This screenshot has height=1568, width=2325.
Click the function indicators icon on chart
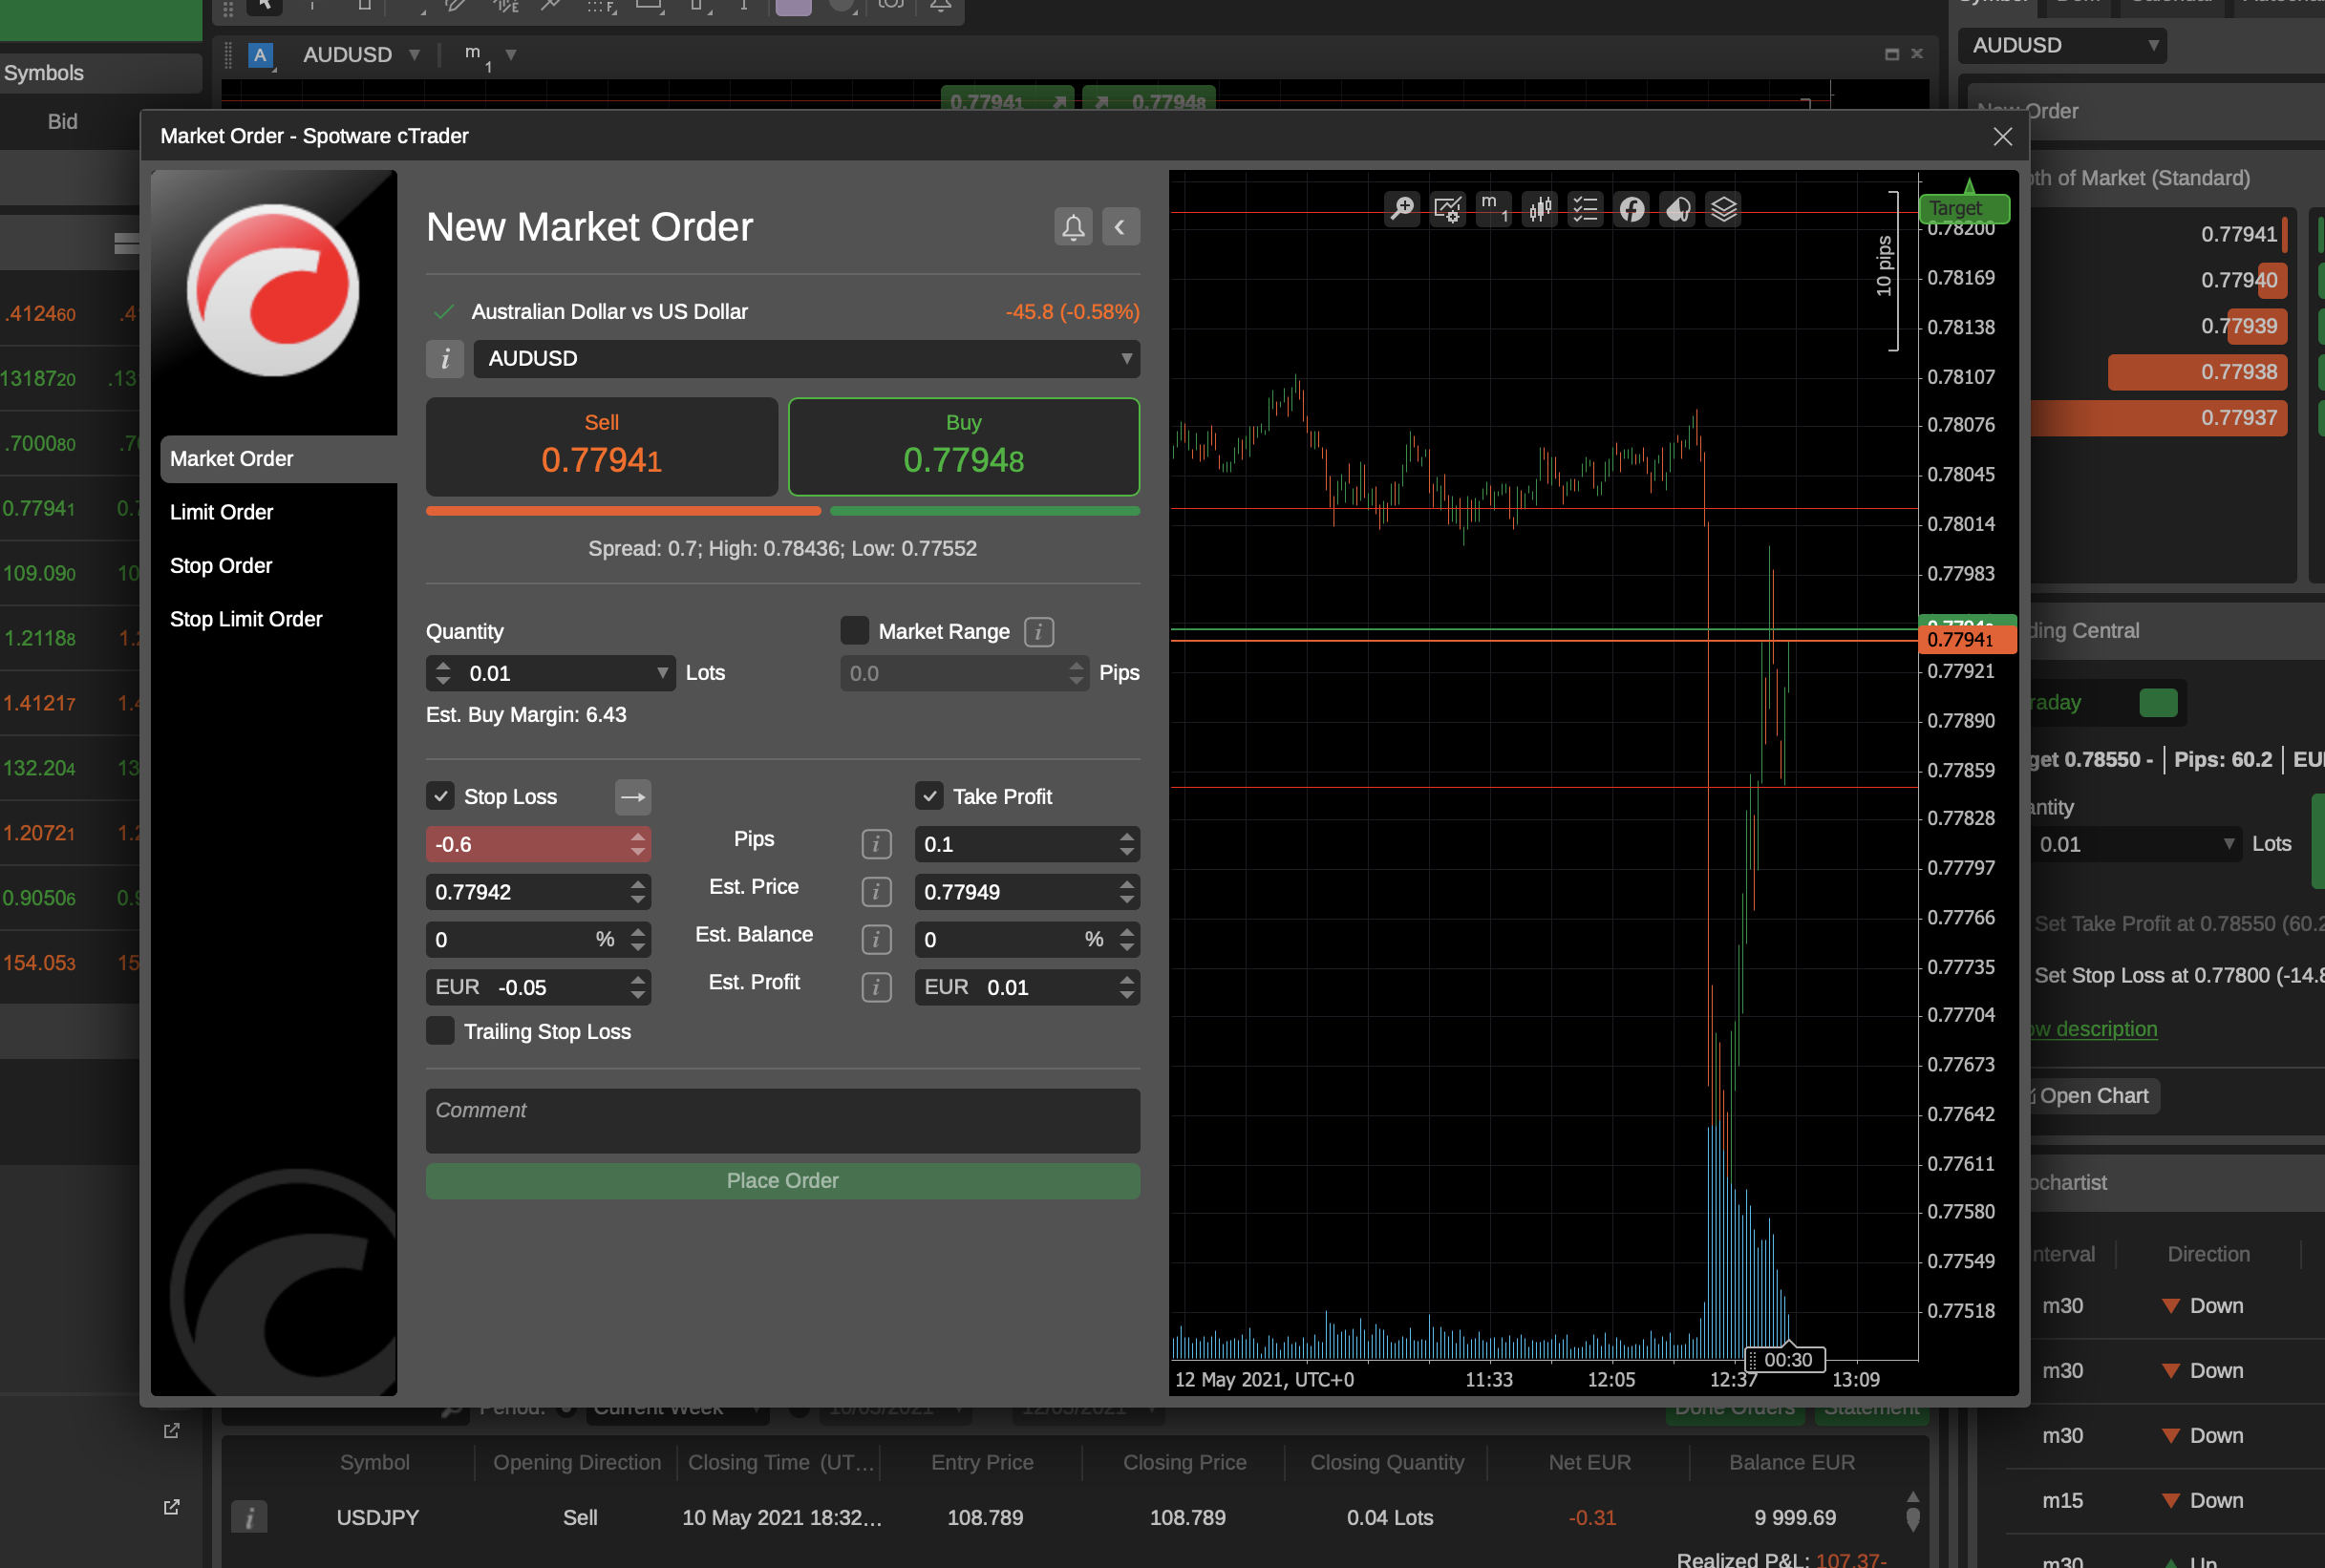point(1632,208)
